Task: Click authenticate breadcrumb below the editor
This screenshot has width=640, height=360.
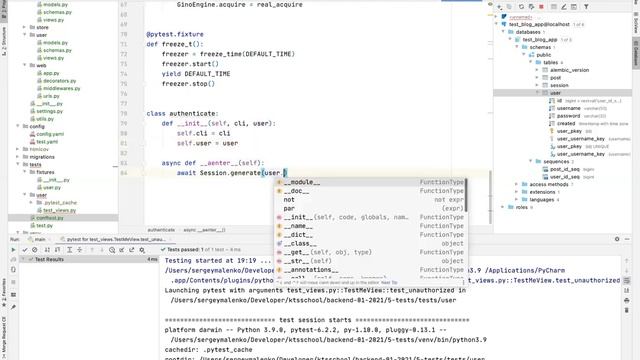Action: tap(161, 230)
